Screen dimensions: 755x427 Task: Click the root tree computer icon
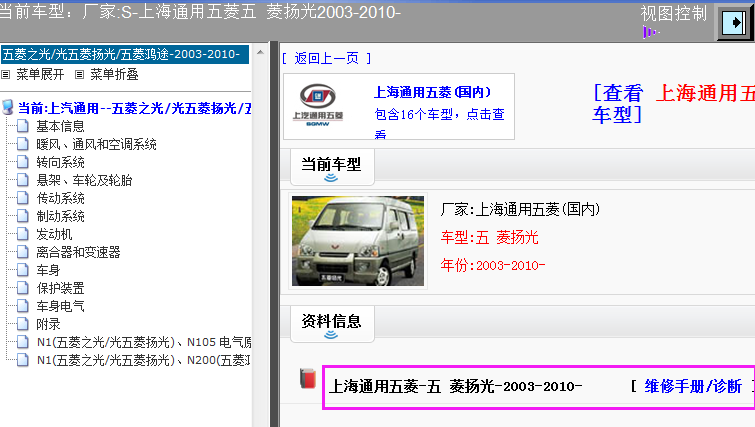8,108
